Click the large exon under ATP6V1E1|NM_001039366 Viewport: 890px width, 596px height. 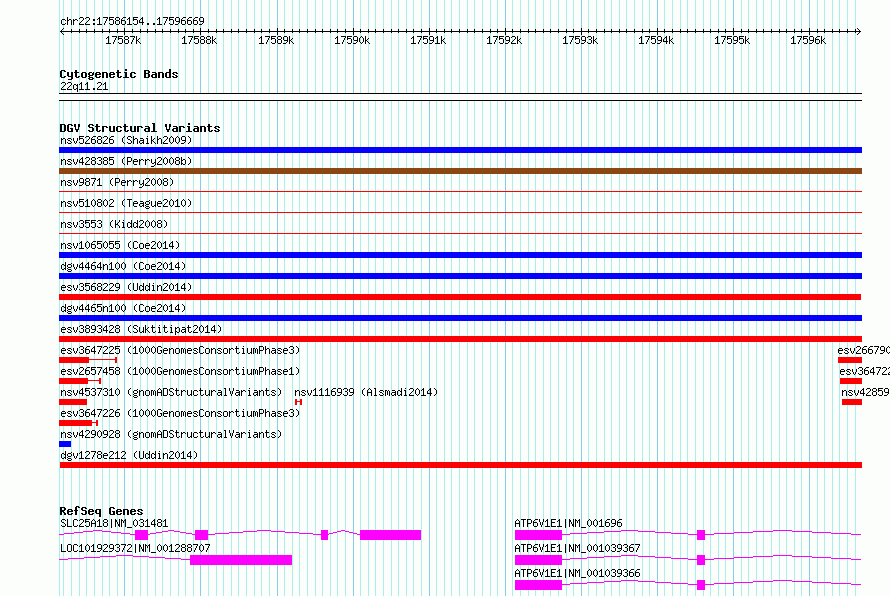(x=538, y=585)
